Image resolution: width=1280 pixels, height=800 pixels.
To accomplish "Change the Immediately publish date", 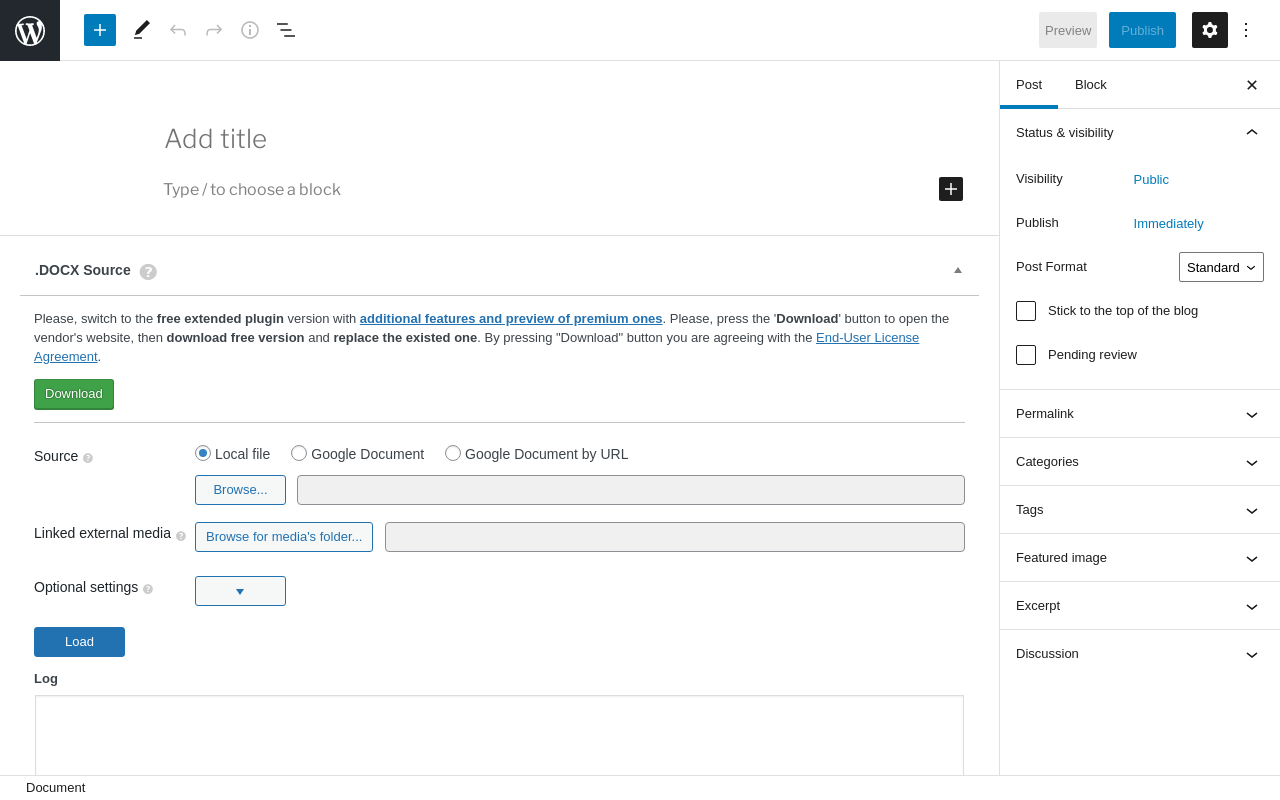I will 1168,224.
